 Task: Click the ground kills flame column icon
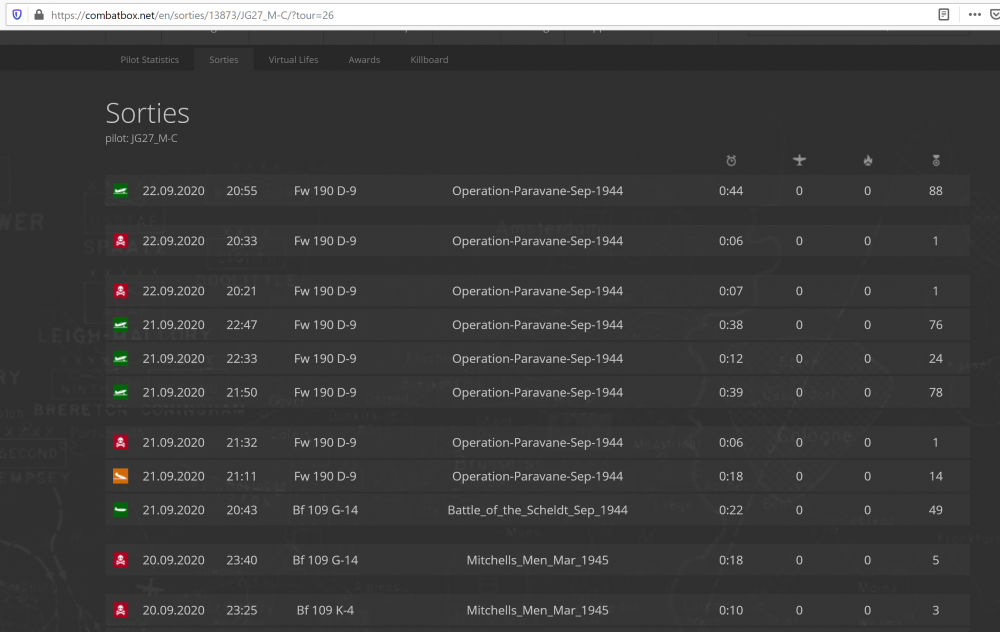coord(867,160)
